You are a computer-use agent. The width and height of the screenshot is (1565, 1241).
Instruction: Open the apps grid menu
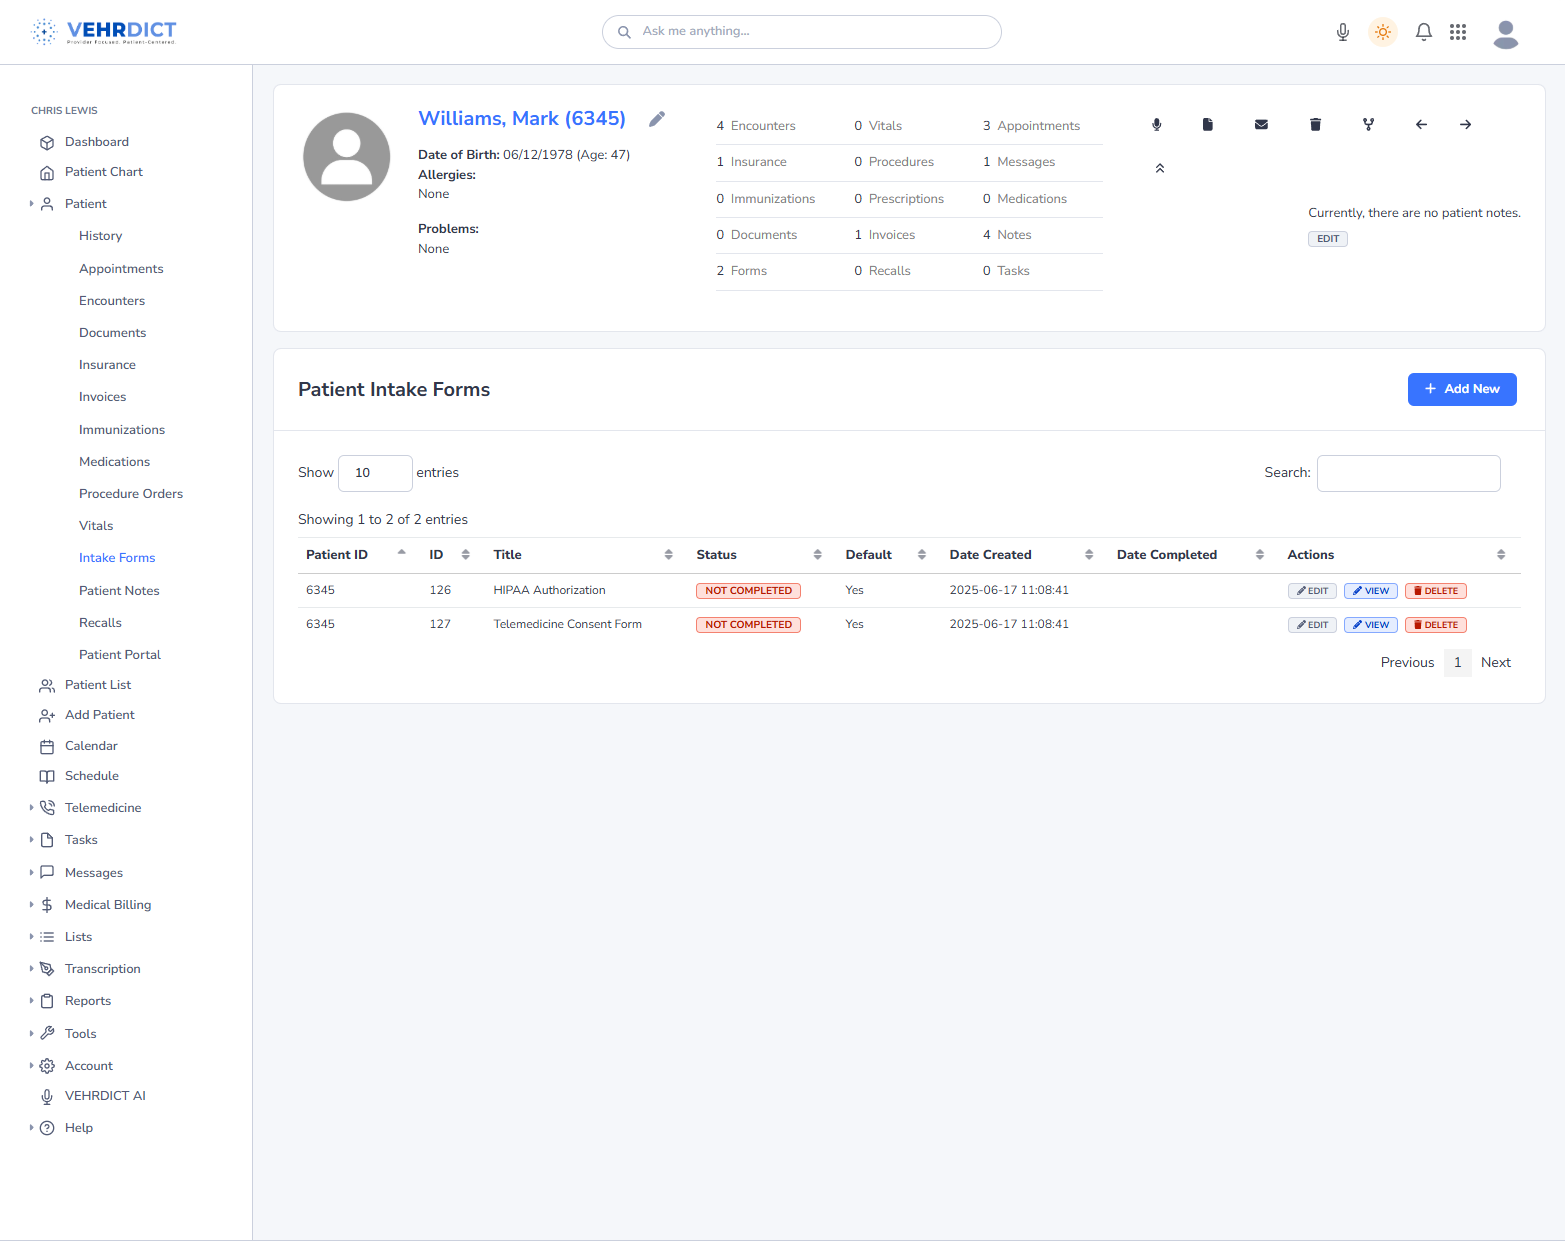click(1458, 32)
